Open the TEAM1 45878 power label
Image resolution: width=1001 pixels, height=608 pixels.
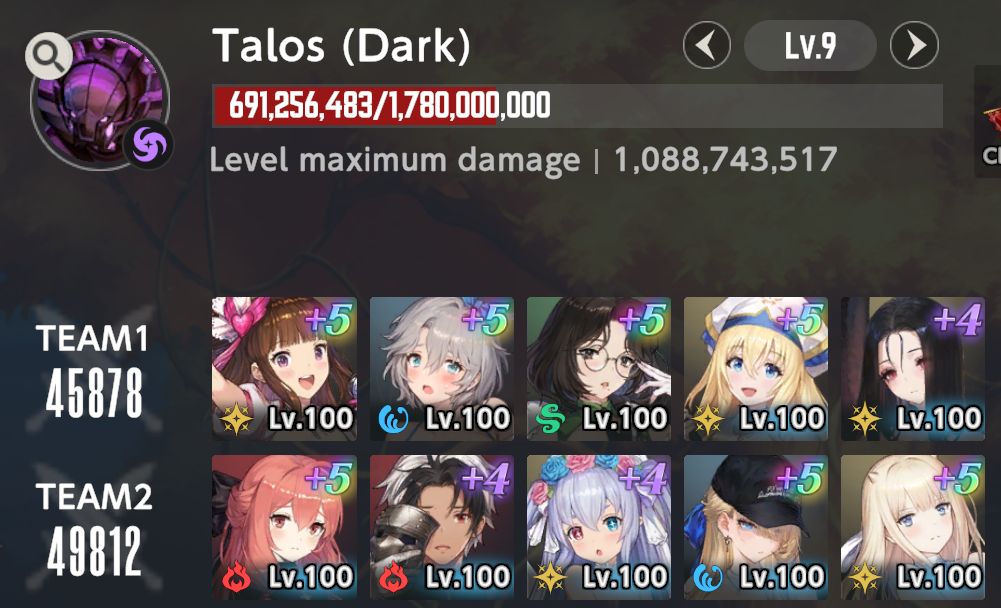[93, 370]
